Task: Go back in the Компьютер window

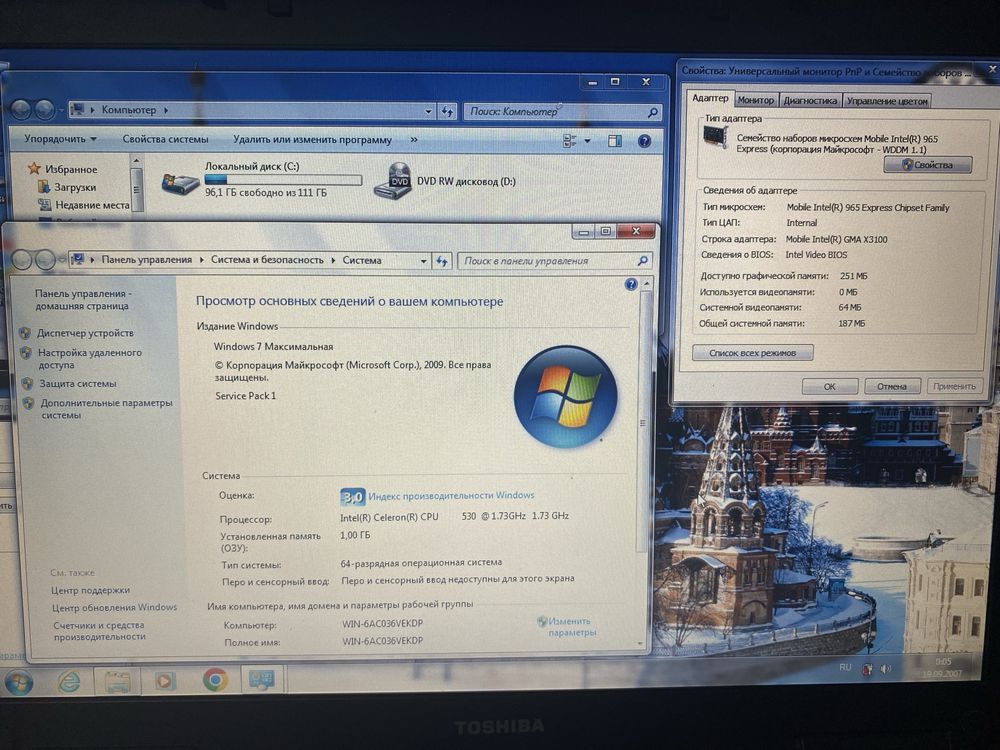Action: pyautogui.click(x=21, y=110)
